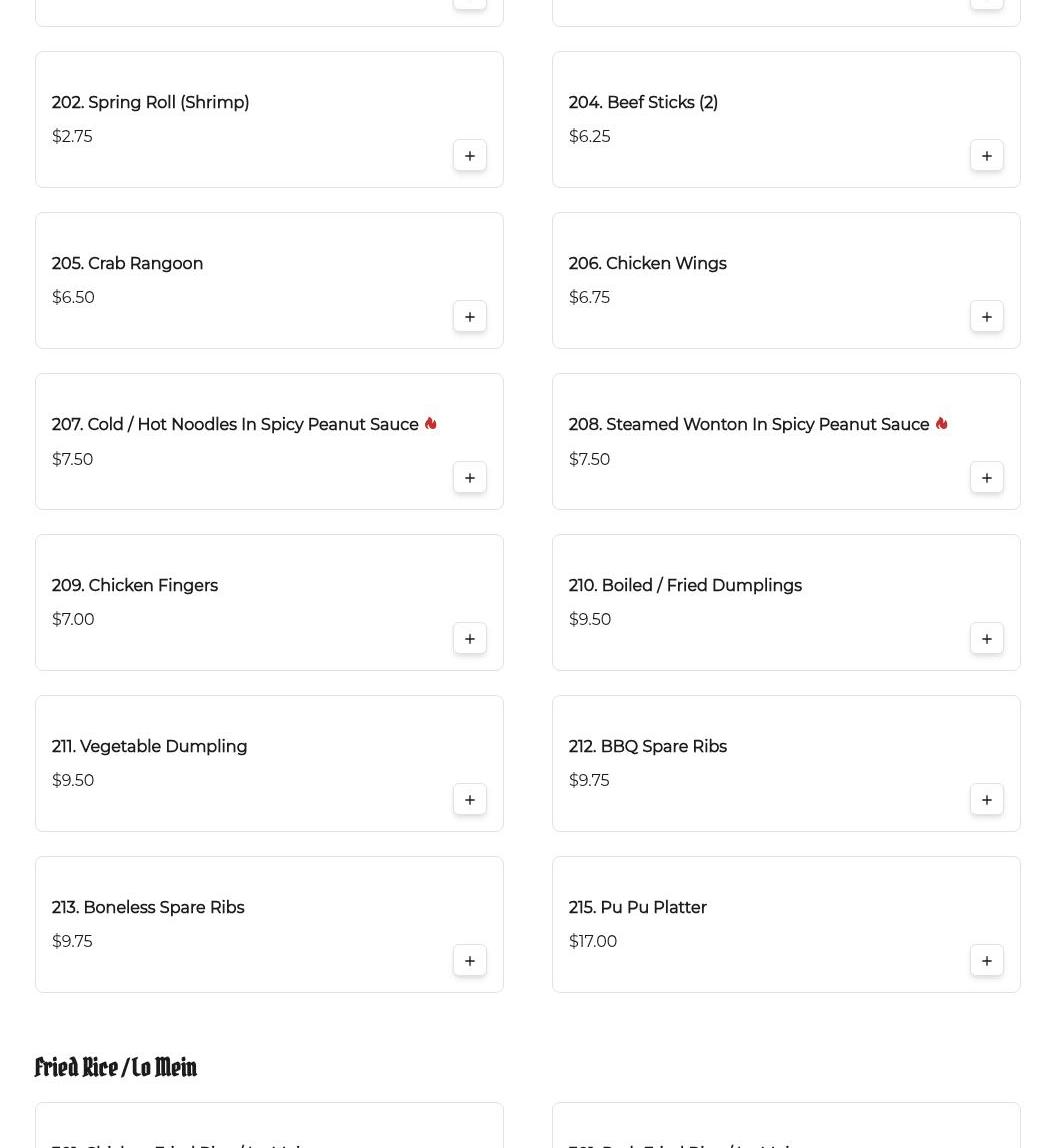The width and height of the screenshot is (1050, 1148).
Task: Add BBQ Spare Ribs to order
Action: pos(986,800)
